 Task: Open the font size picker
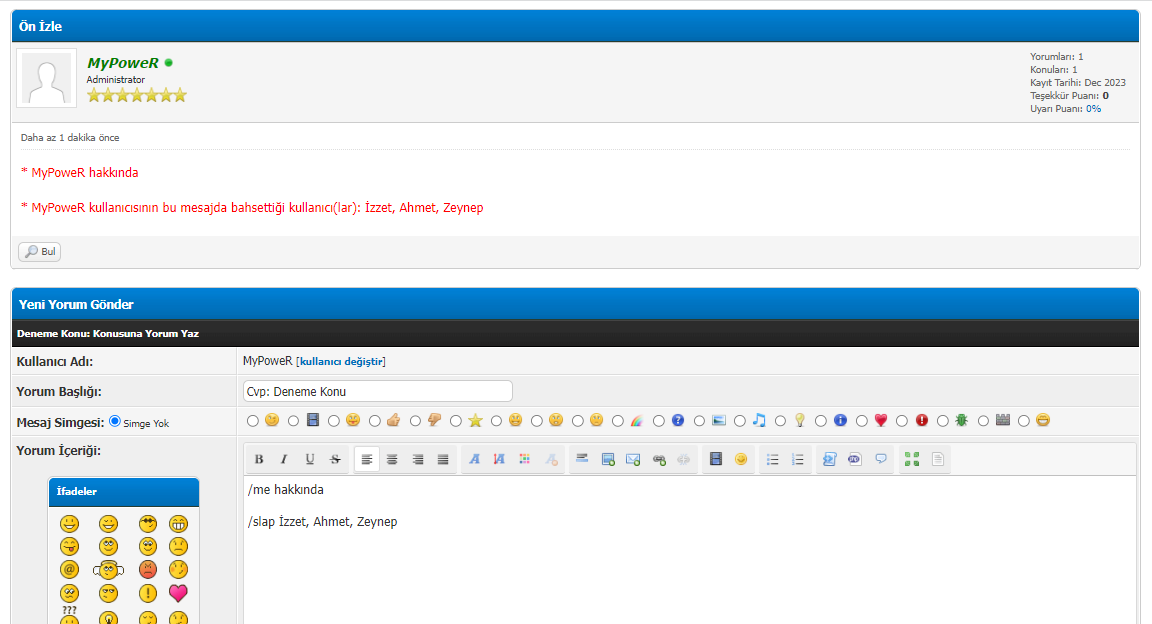tap(499, 459)
